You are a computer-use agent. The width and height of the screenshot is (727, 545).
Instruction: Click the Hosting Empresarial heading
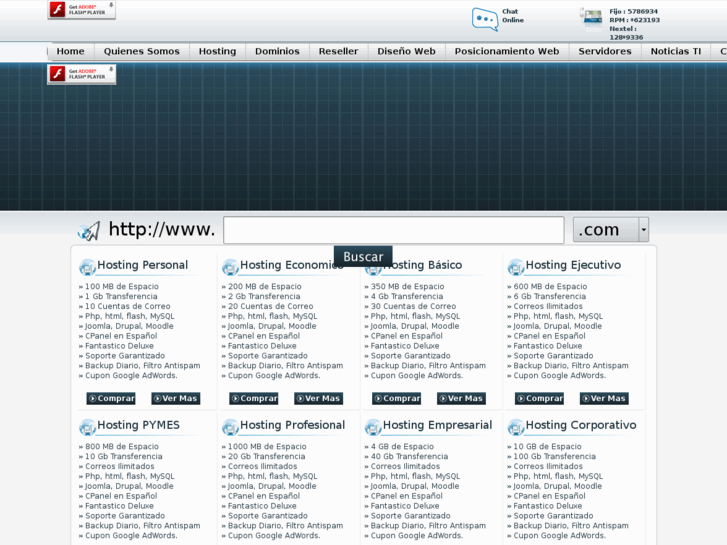pyautogui.click(x=437, y=425)
